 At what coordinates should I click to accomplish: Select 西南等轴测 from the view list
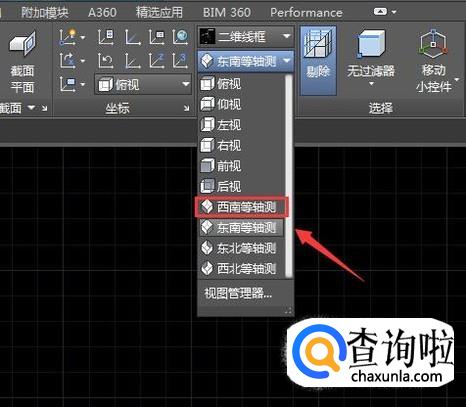[x=241, y=207]
